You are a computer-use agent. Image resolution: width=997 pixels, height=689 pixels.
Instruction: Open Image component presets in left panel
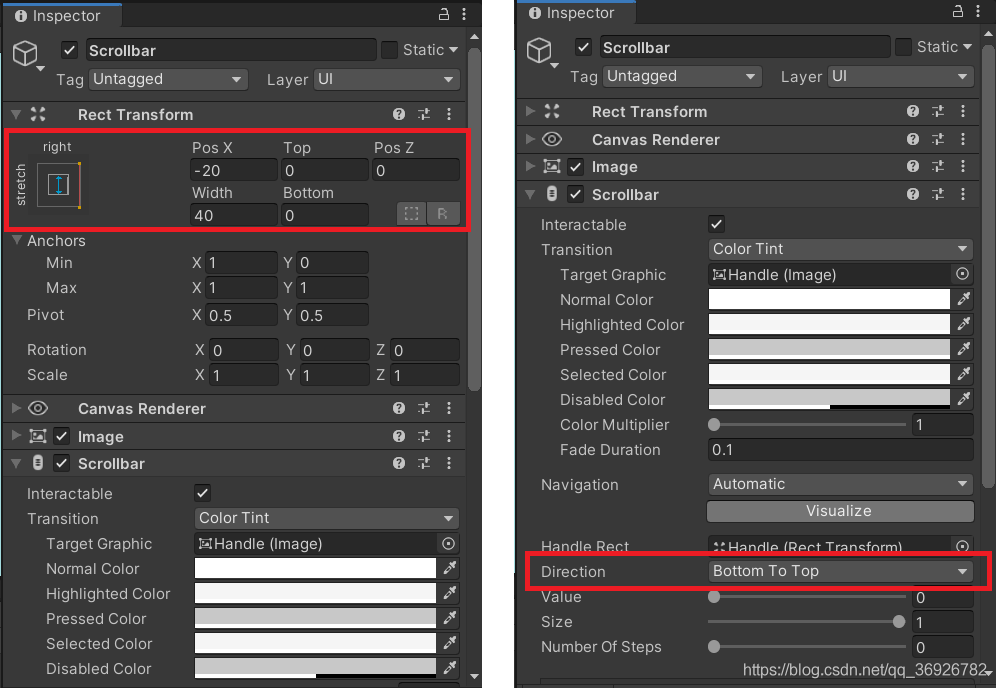click(424, 436)
